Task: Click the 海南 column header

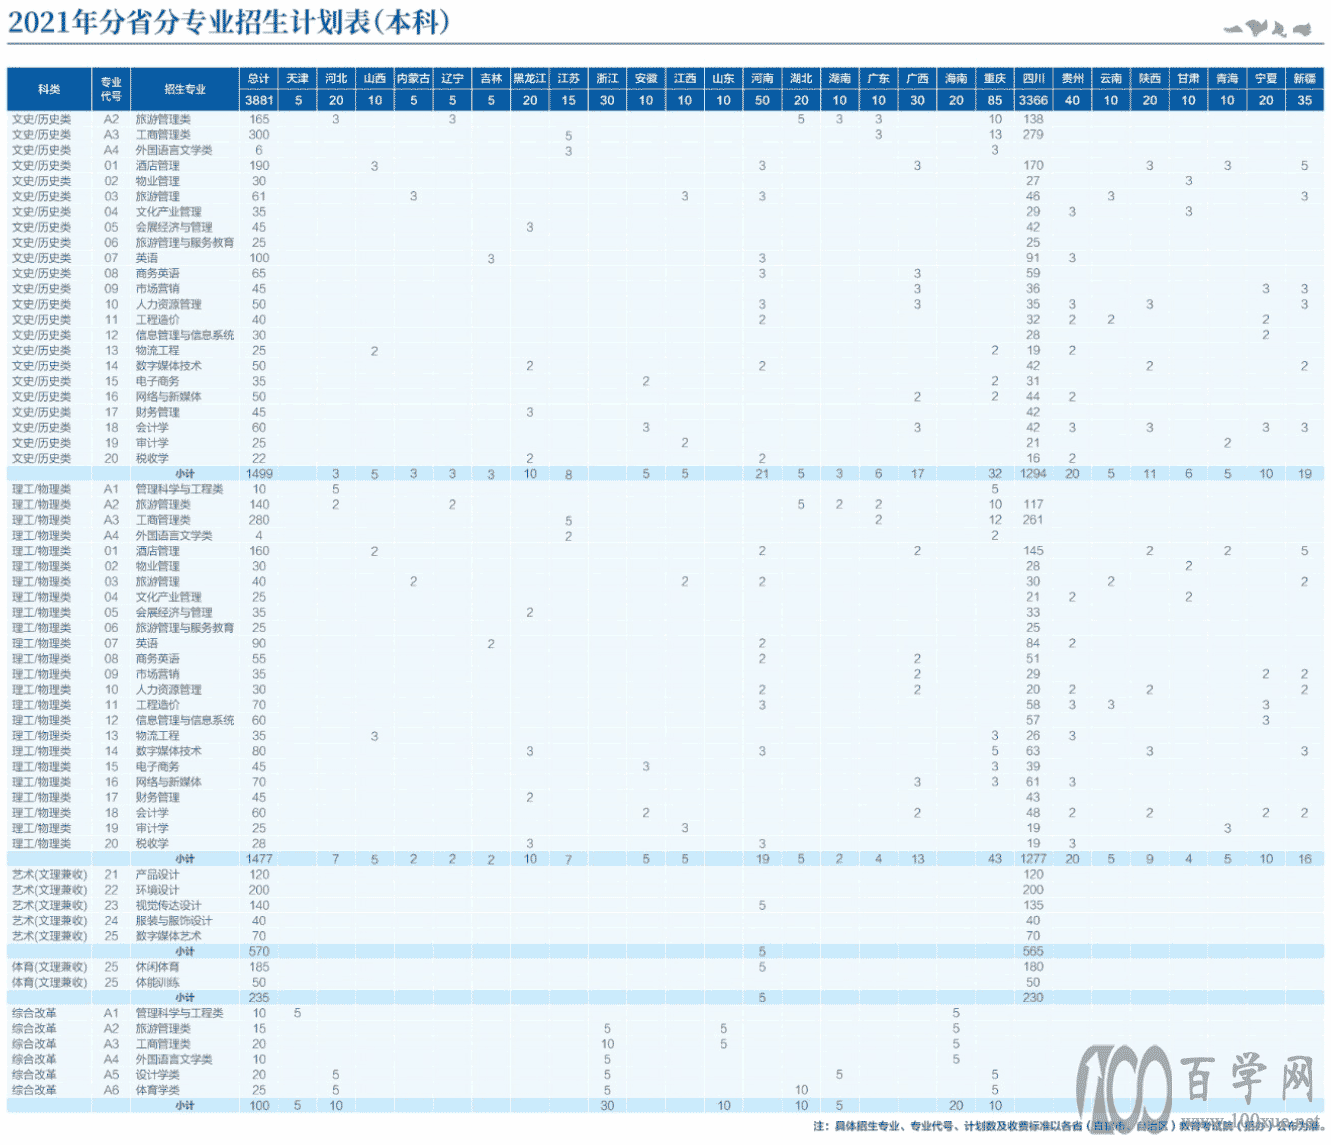Action: coord(956,78)
